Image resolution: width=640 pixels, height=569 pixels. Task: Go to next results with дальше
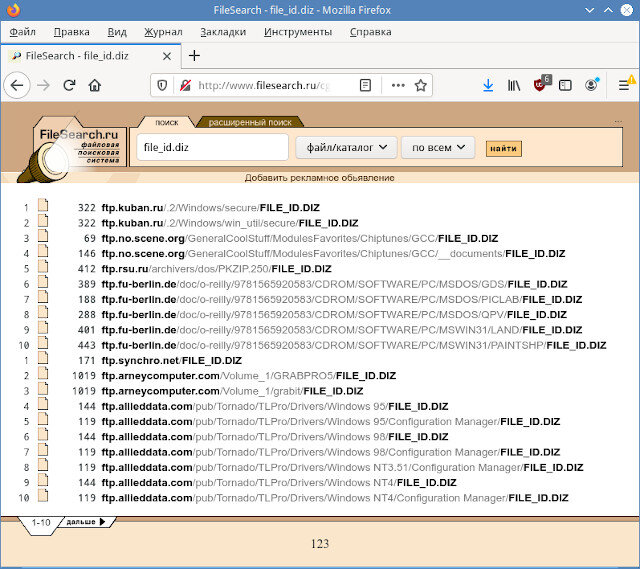point(86,522)
